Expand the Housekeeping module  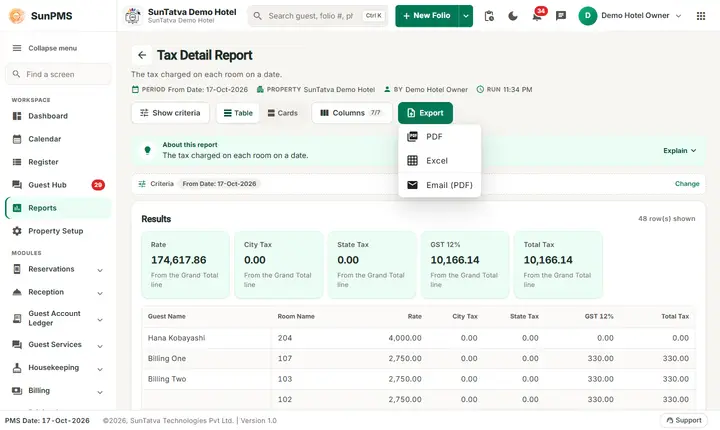[x=58, y=368]
